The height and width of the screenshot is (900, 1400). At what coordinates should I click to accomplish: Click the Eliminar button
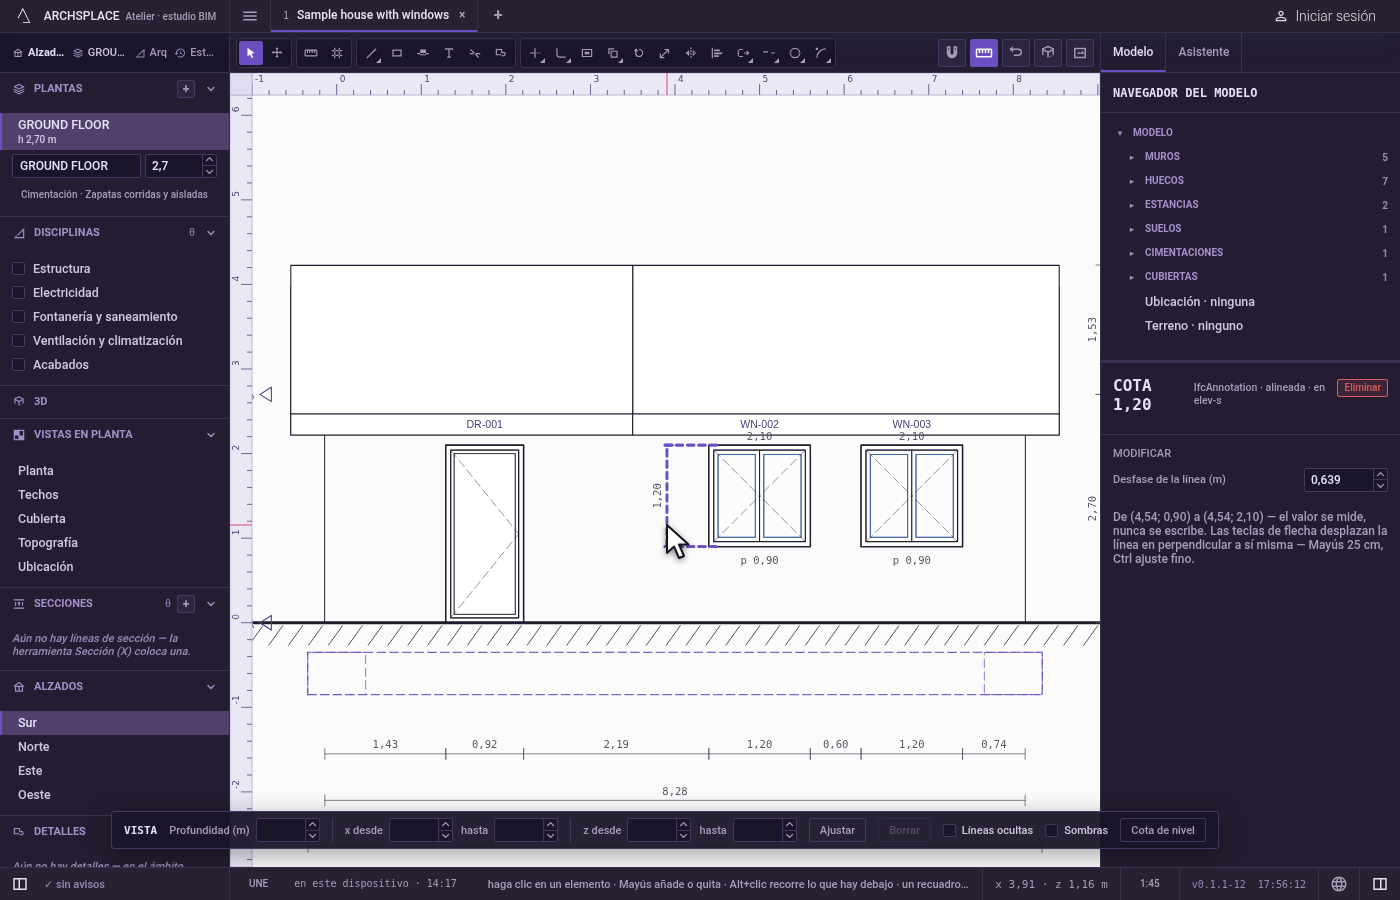(x=1362, y=388)
